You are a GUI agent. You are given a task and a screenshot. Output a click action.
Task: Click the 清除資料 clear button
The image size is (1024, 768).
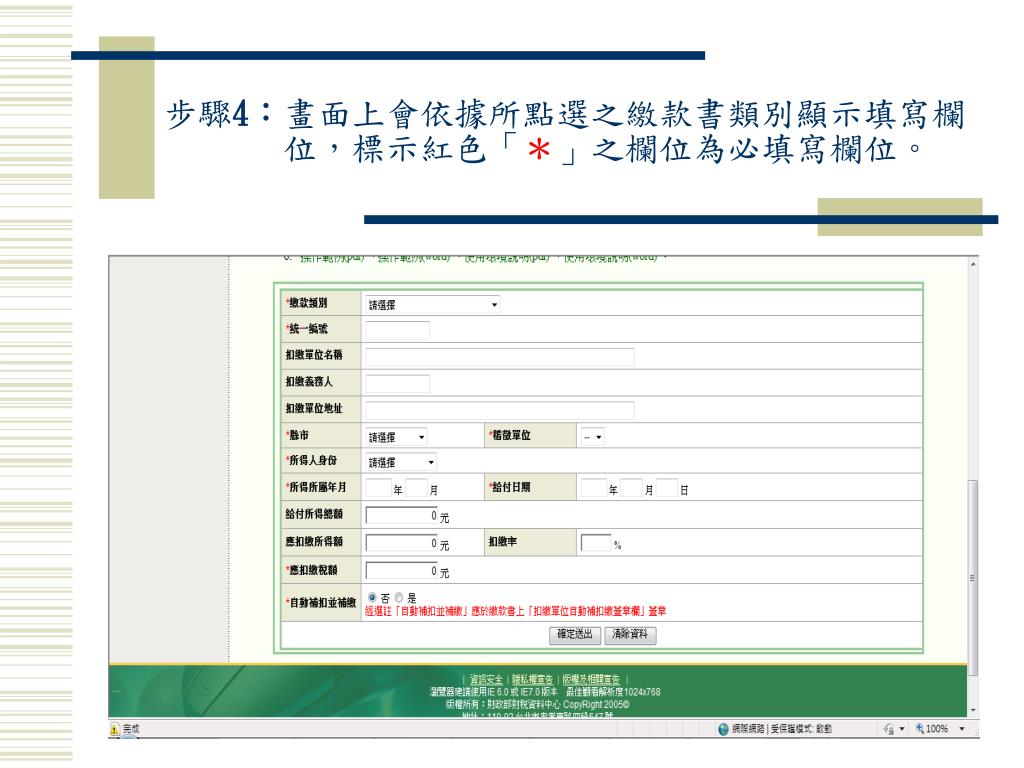click(x=630, y=634)
